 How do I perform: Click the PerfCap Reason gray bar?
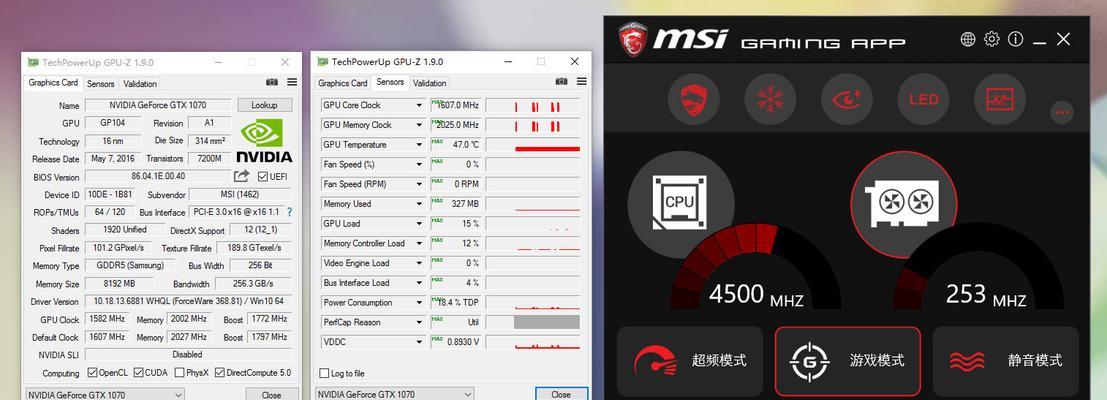pos(546,322)
